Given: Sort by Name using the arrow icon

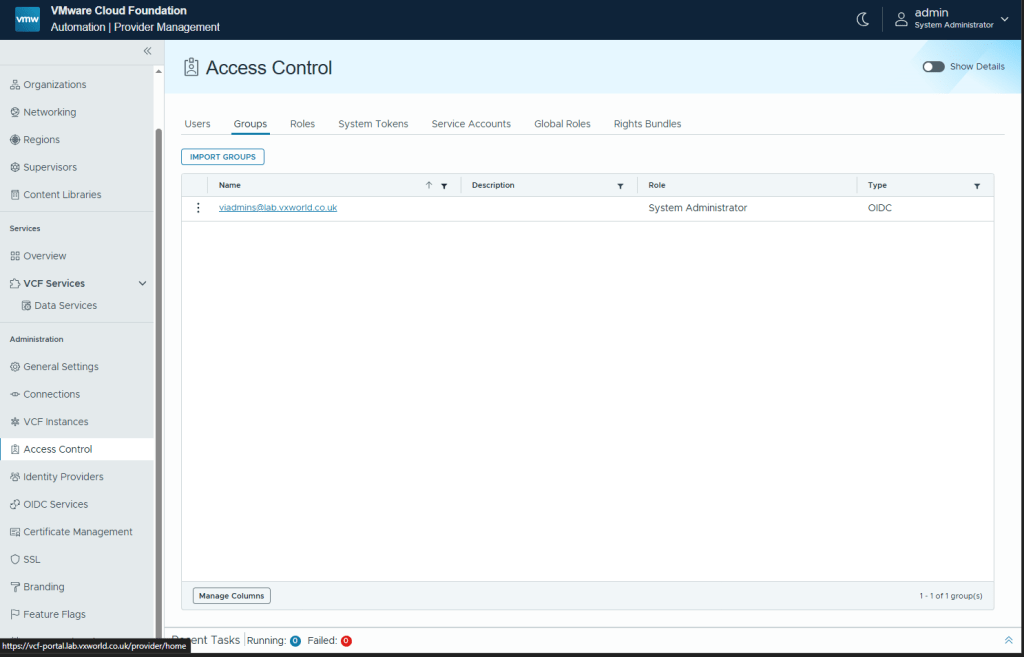Looking at the screenshot, I should click(x=429, y=185).
